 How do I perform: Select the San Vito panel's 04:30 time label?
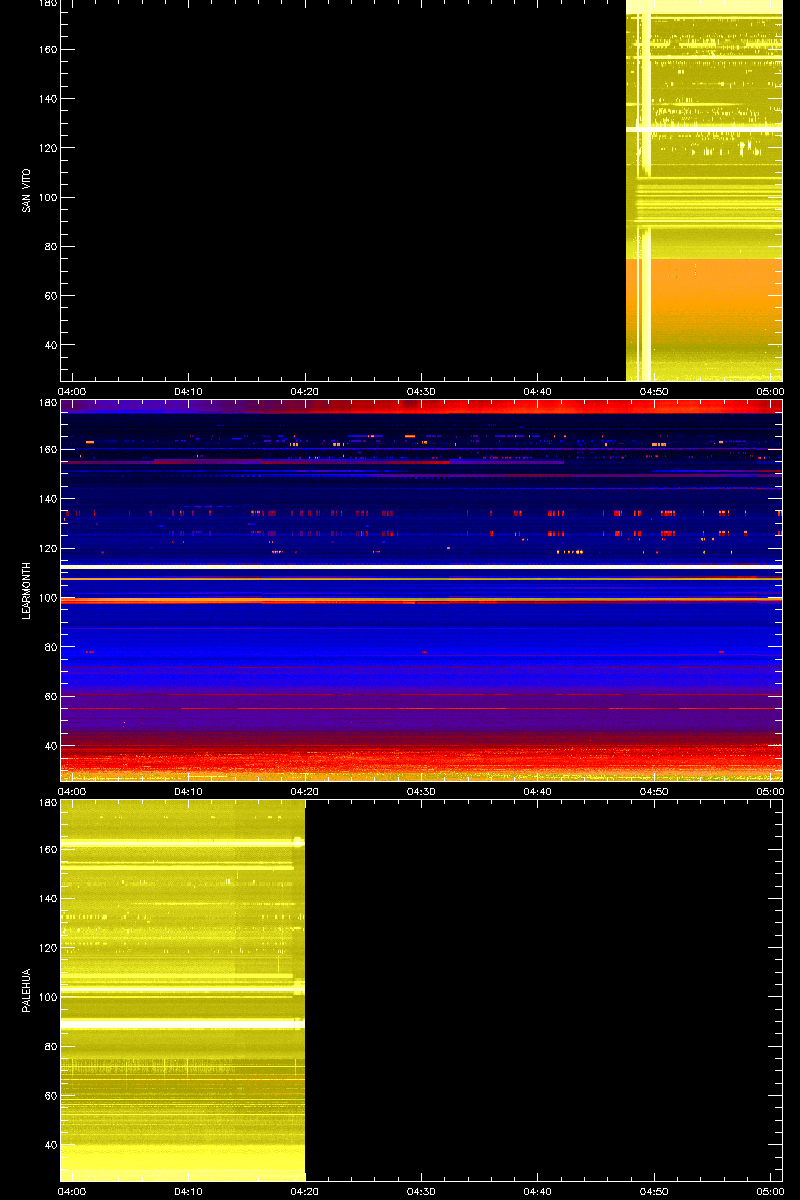[x=422, y=391]
